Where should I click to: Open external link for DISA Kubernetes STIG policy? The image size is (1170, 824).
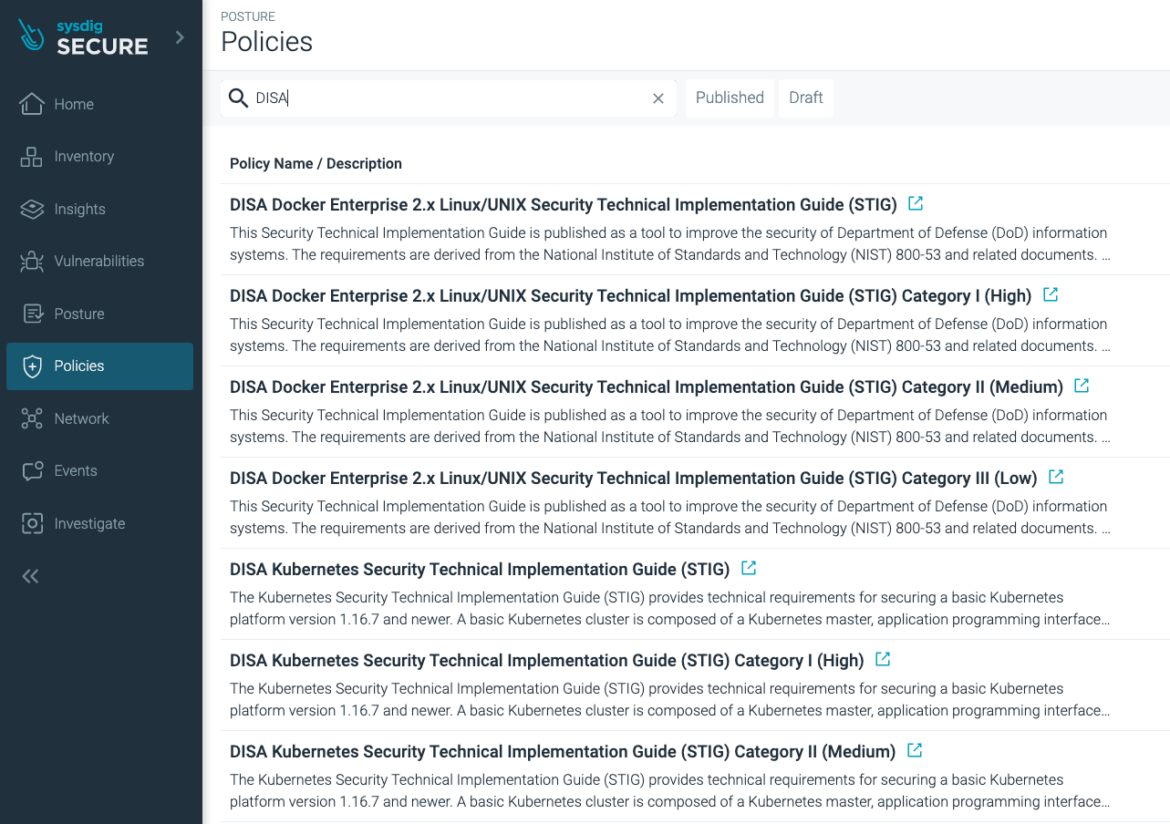coord(748,567)
